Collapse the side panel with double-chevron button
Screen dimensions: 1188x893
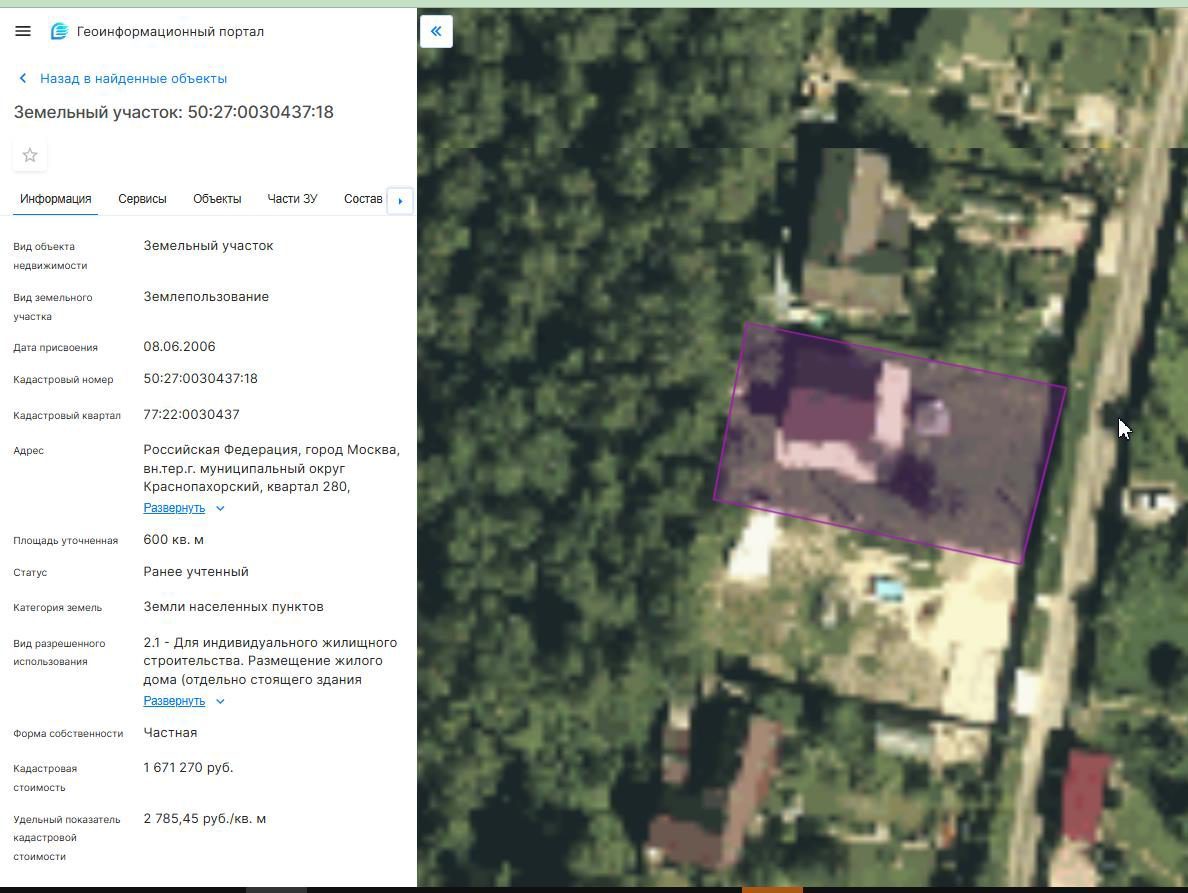pyautogui.click(x=436, y=31)
